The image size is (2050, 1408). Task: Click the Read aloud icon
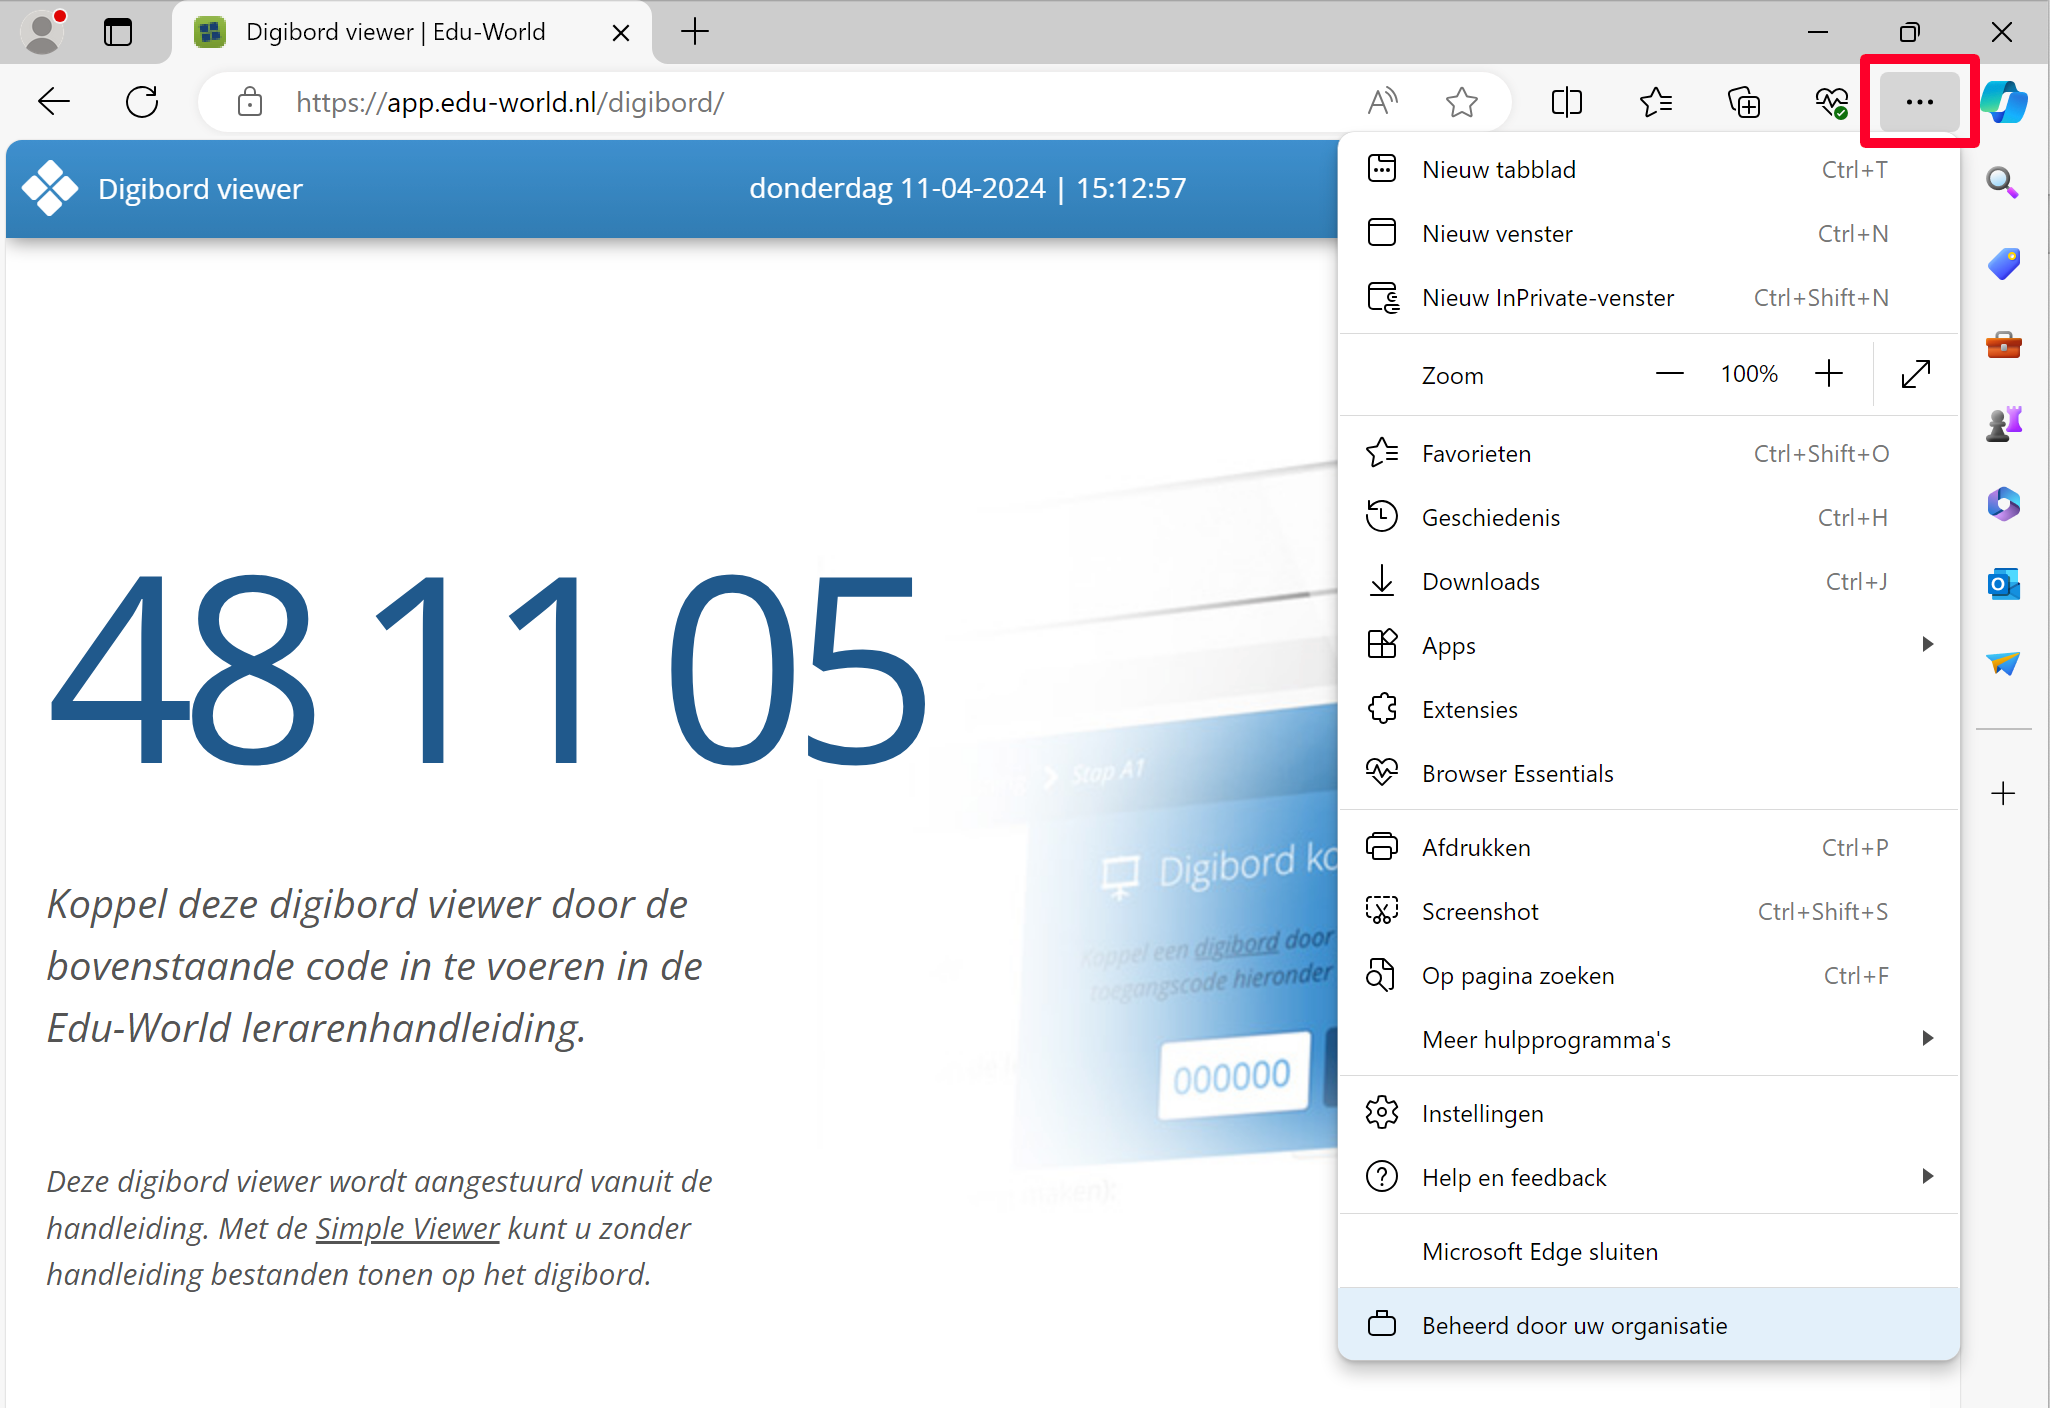tap(1382, 102)
